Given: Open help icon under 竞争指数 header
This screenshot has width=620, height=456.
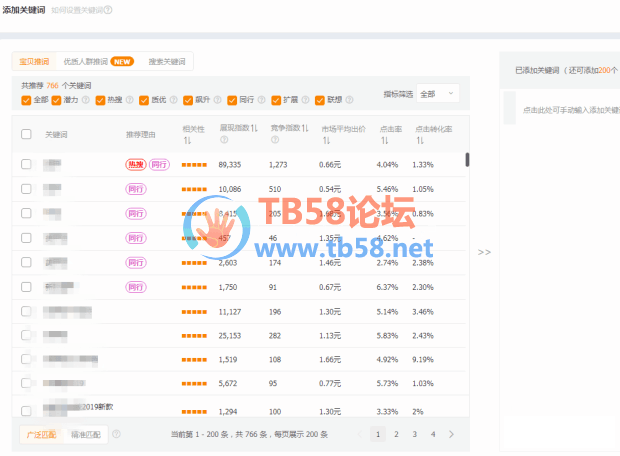Looking at the screenshot, I should pyautogui.click(x=275, y=140).
